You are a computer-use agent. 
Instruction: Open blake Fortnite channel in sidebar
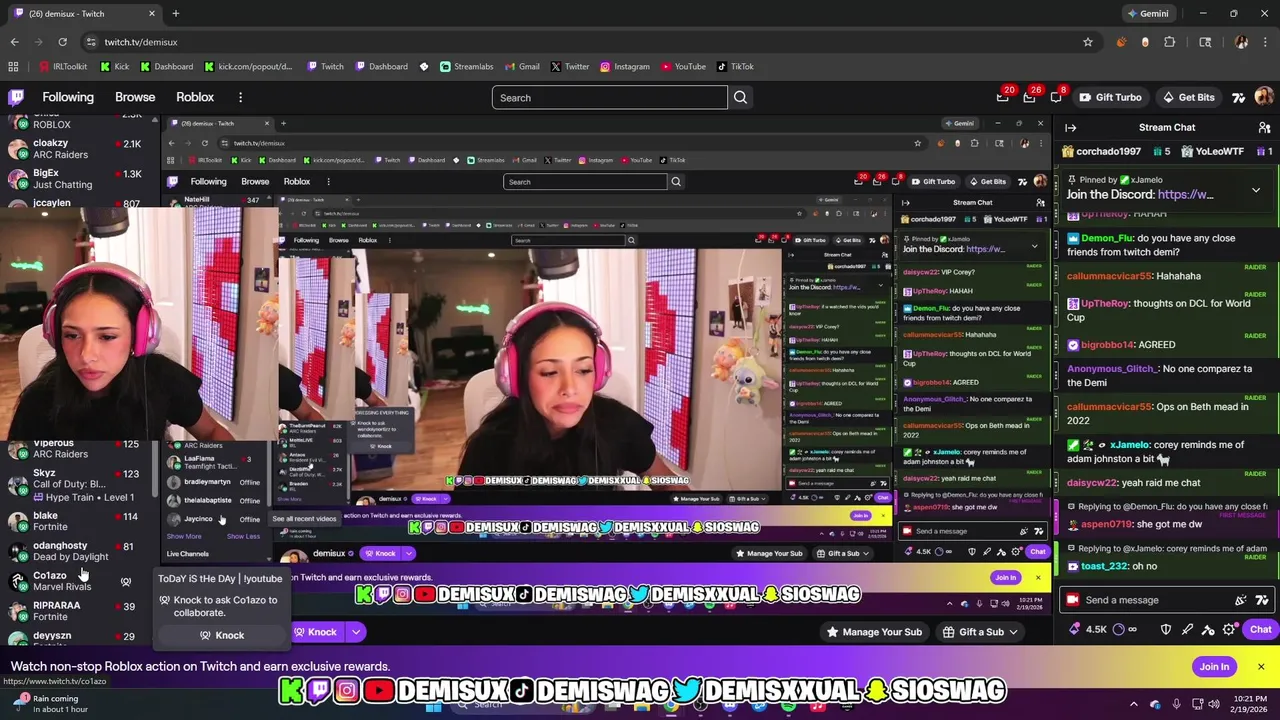click(75, 521)
